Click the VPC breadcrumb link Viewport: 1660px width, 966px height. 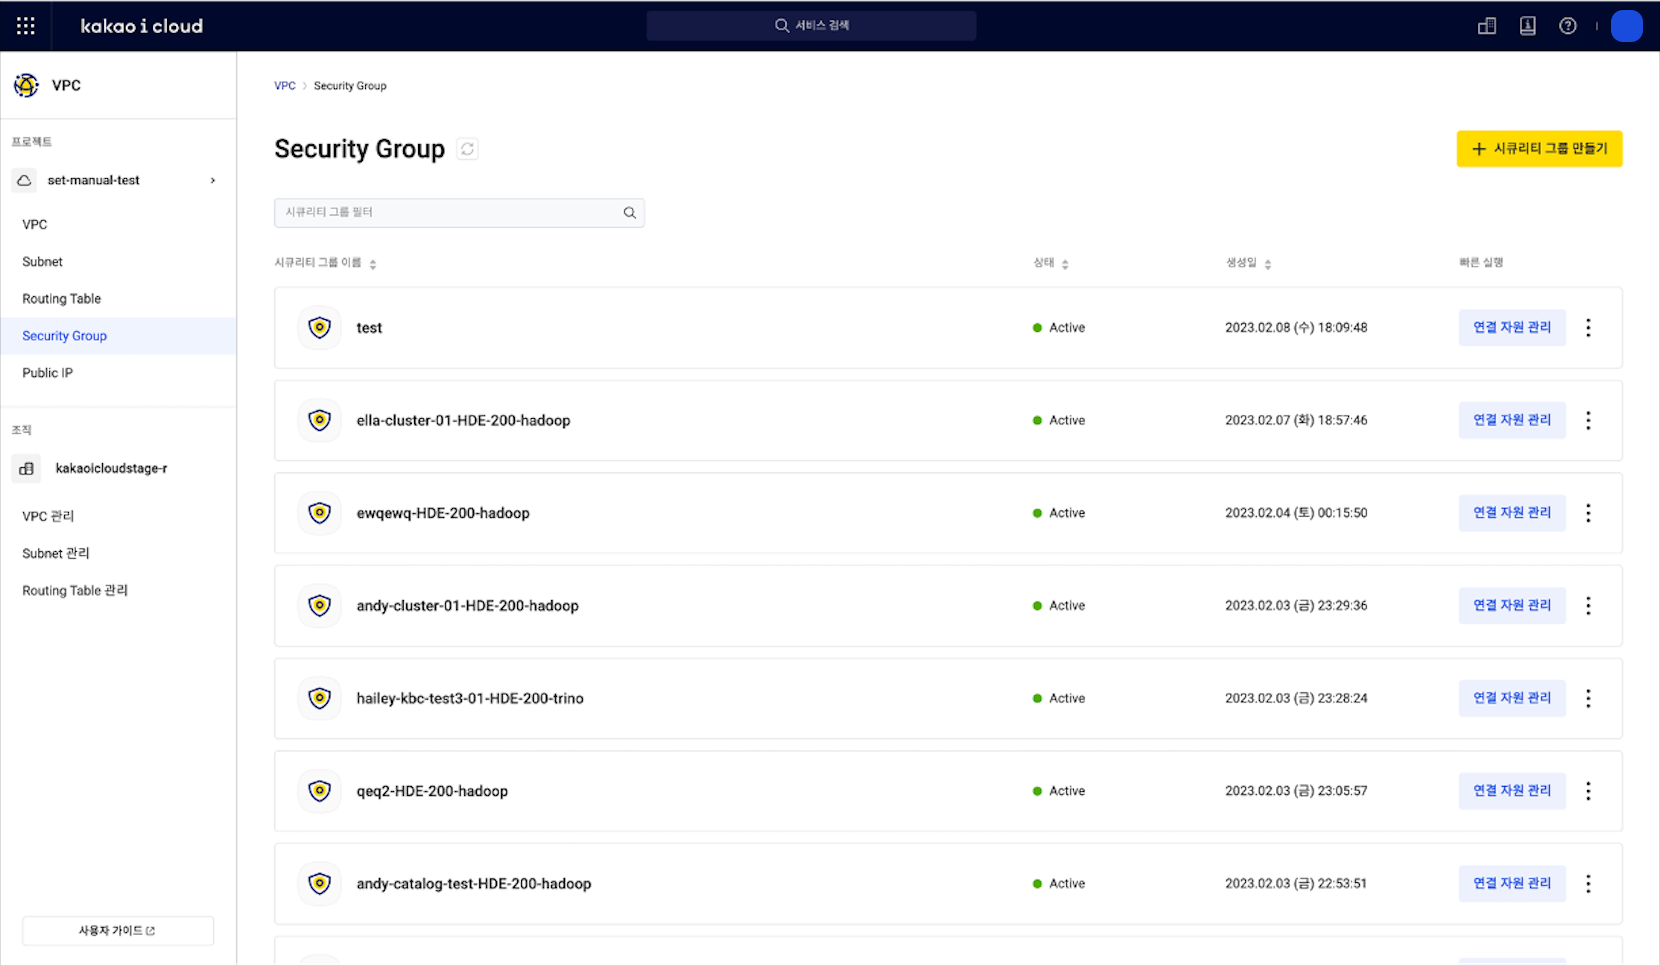[285, 86]
